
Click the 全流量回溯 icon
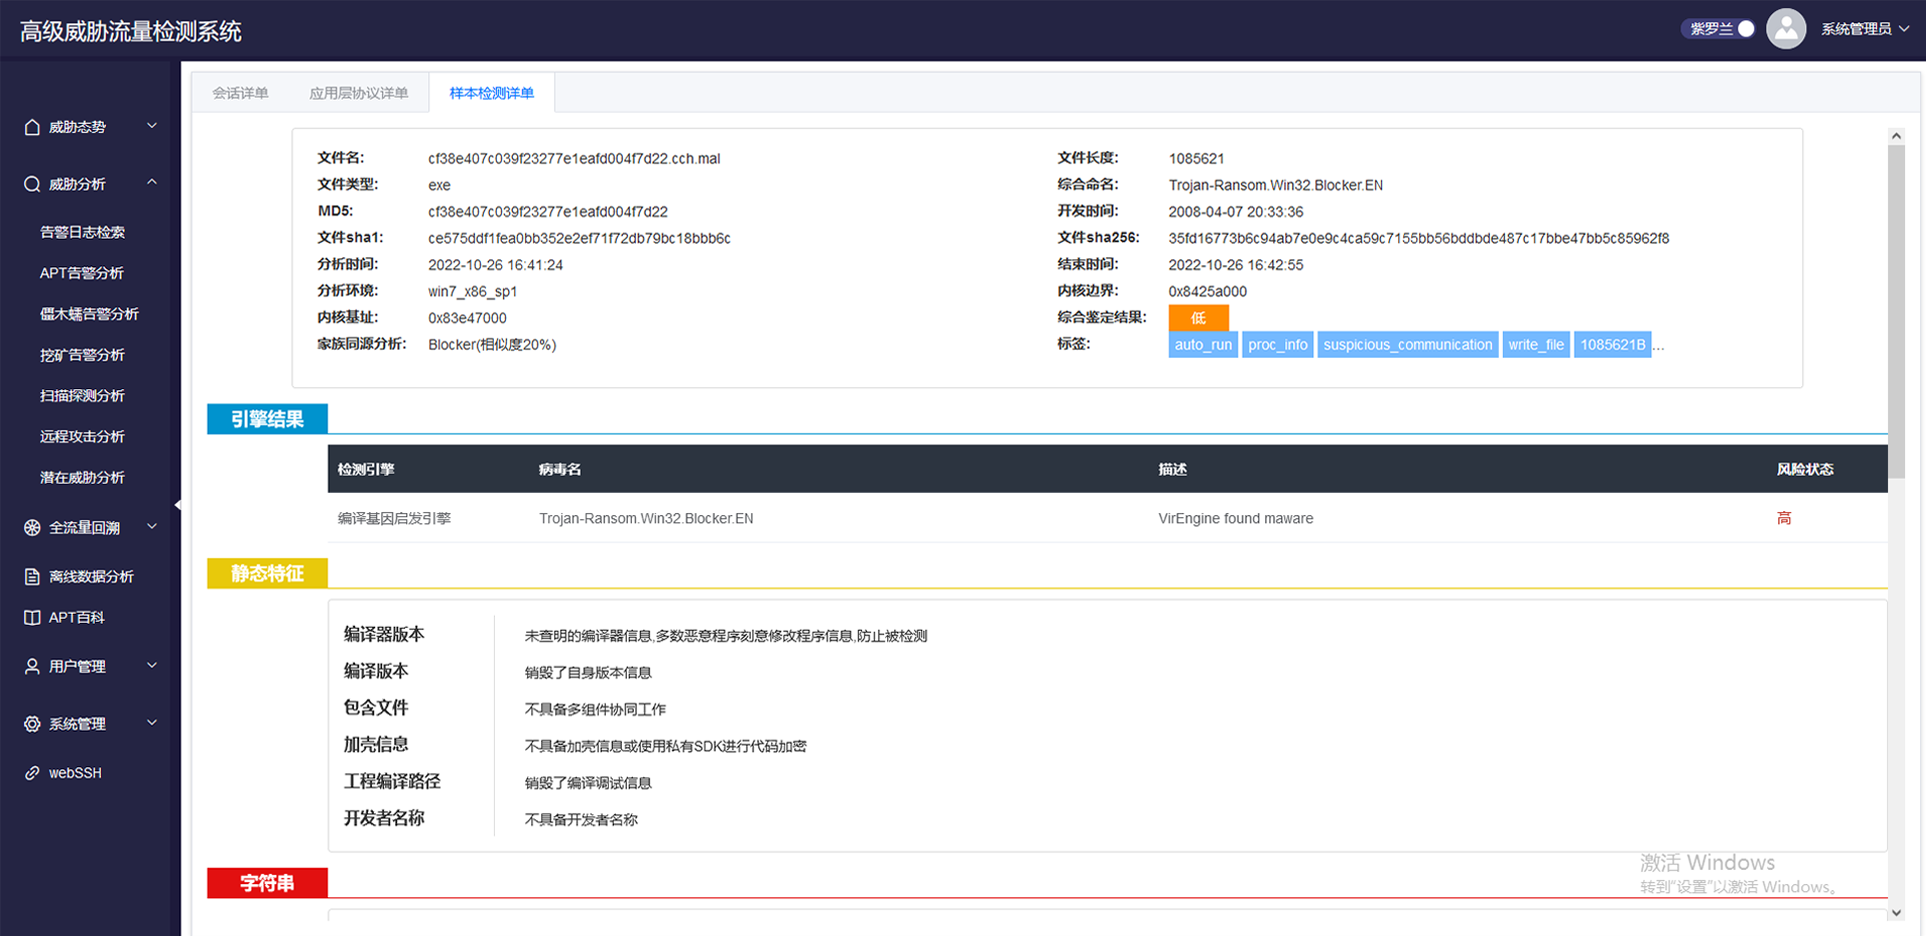tap(32, 527)
